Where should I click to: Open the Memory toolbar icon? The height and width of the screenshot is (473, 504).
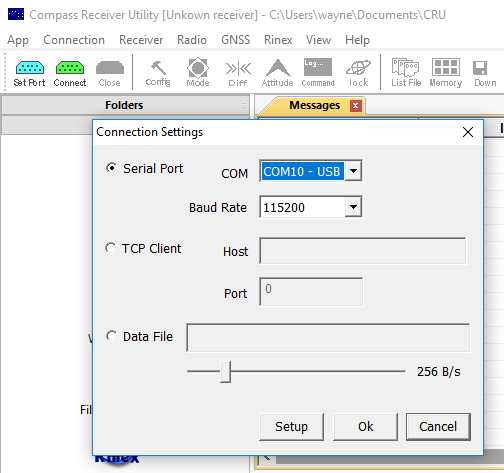click(446, 73)
